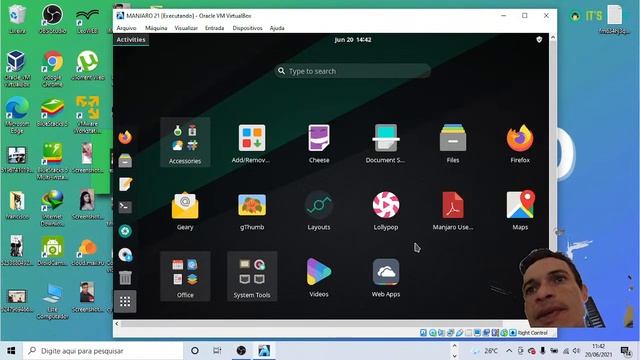Click Firefox in the GNOME dock
Screen dimensions: 640x360
coord(125,137)
